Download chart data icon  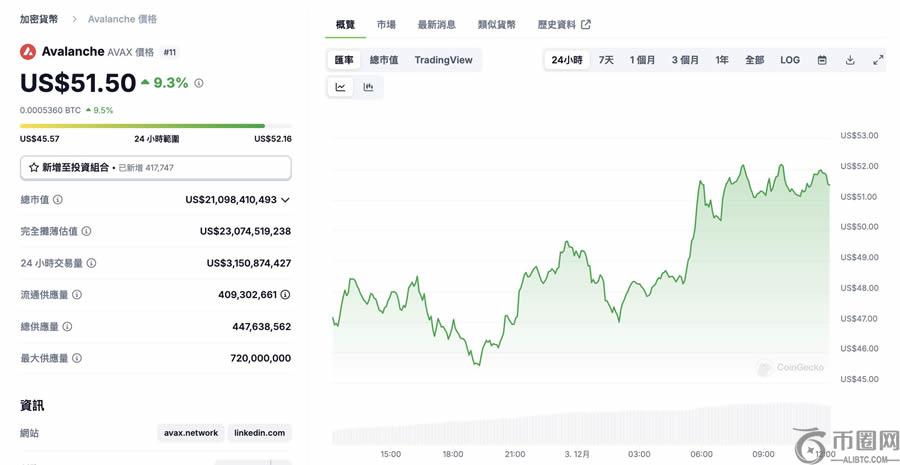pyautogui.click(x=850, y=60)
